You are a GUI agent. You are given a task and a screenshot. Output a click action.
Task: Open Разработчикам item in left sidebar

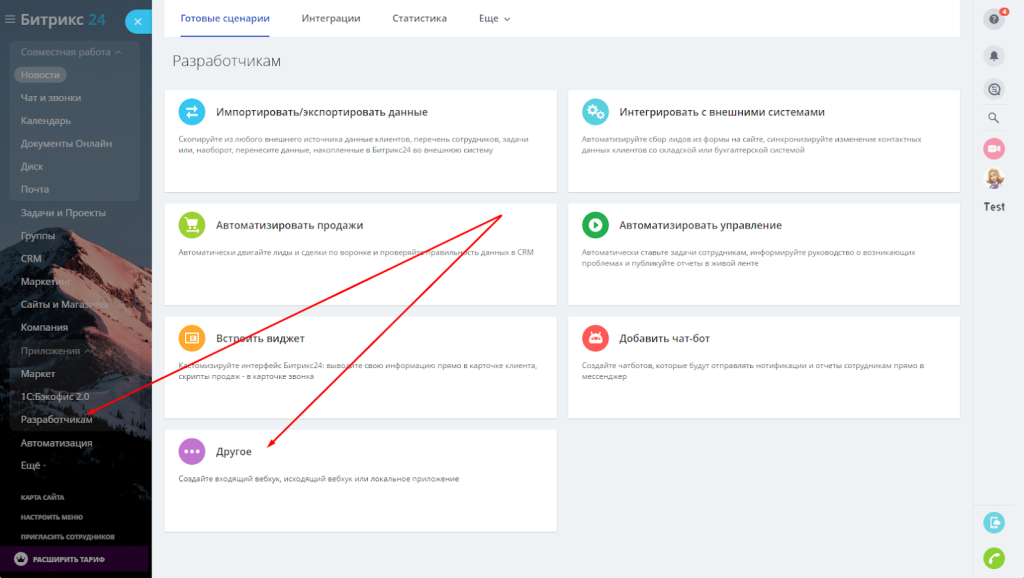click(56, 420)
